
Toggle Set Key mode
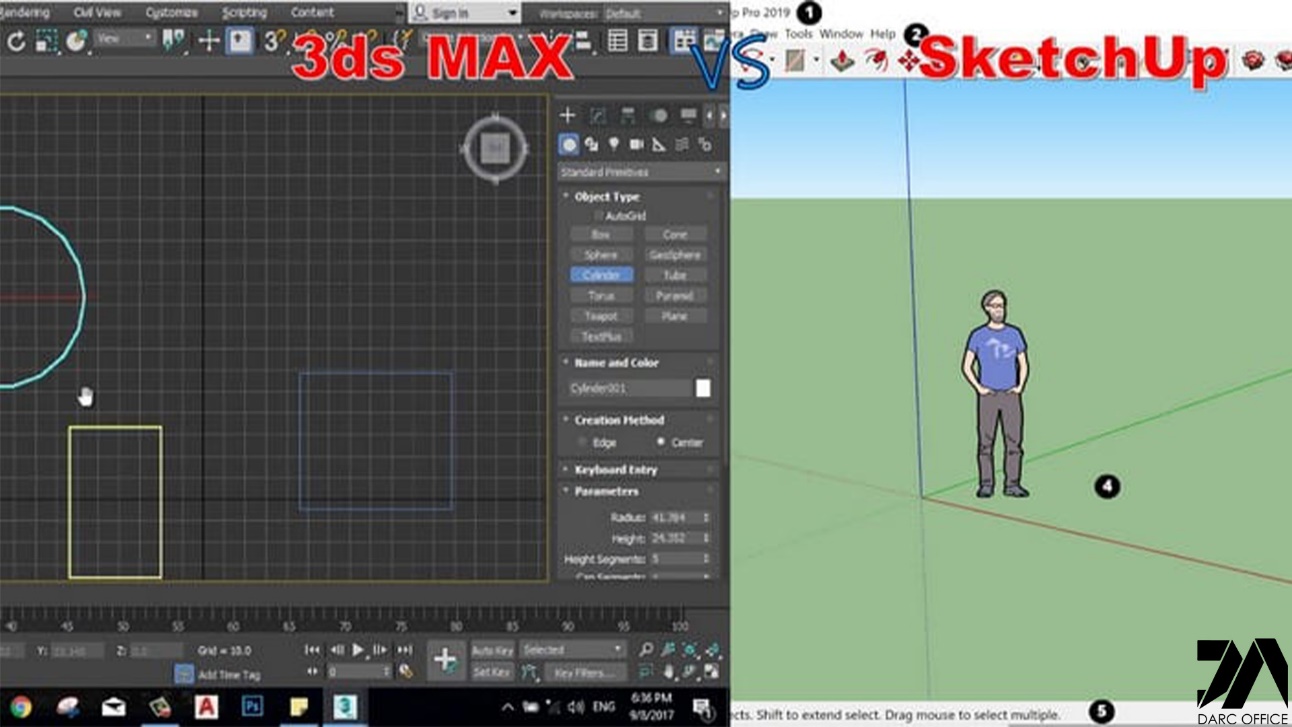tap(492, 673)
